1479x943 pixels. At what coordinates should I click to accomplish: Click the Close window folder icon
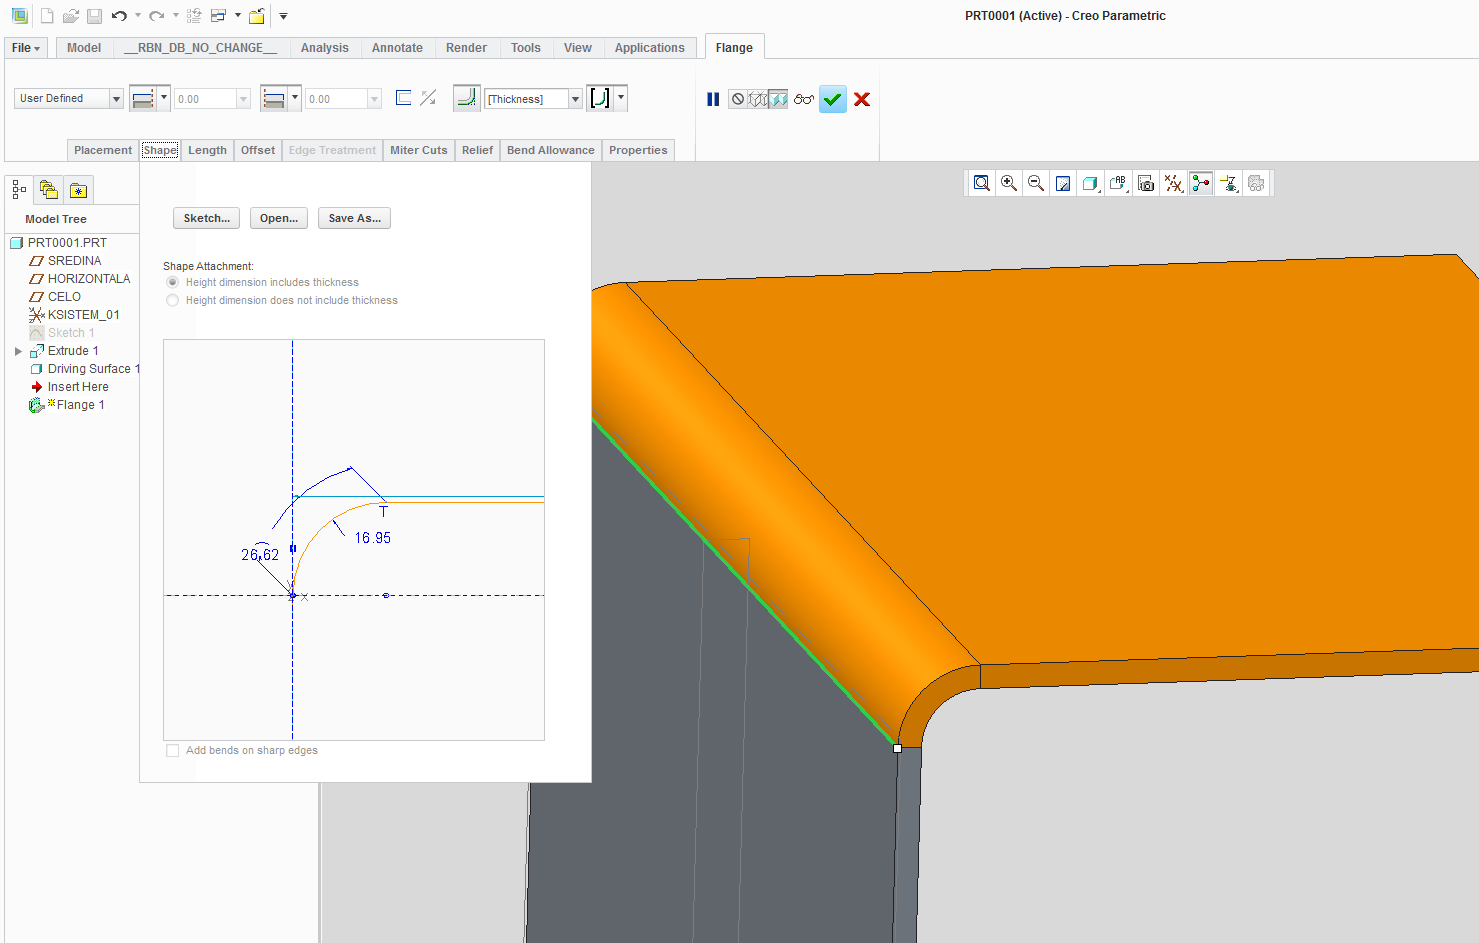257,16
